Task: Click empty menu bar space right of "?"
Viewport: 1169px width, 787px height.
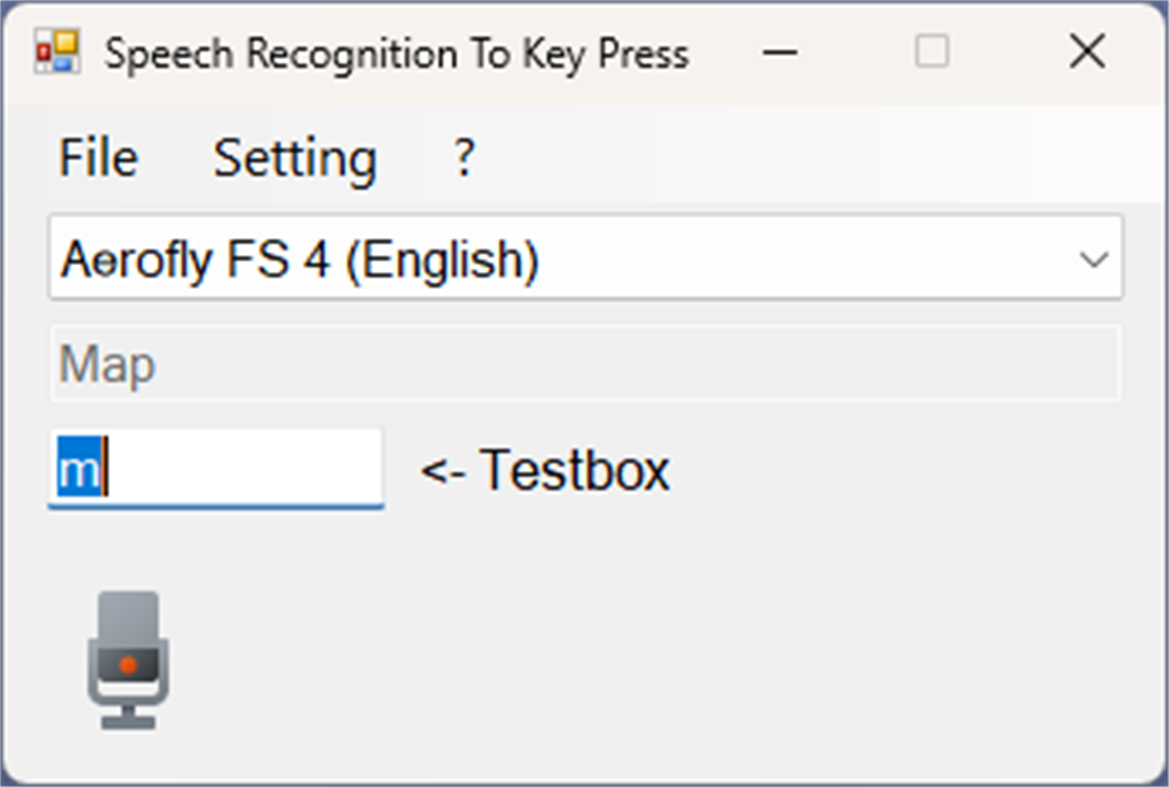Action: click(x=800, y=158)
